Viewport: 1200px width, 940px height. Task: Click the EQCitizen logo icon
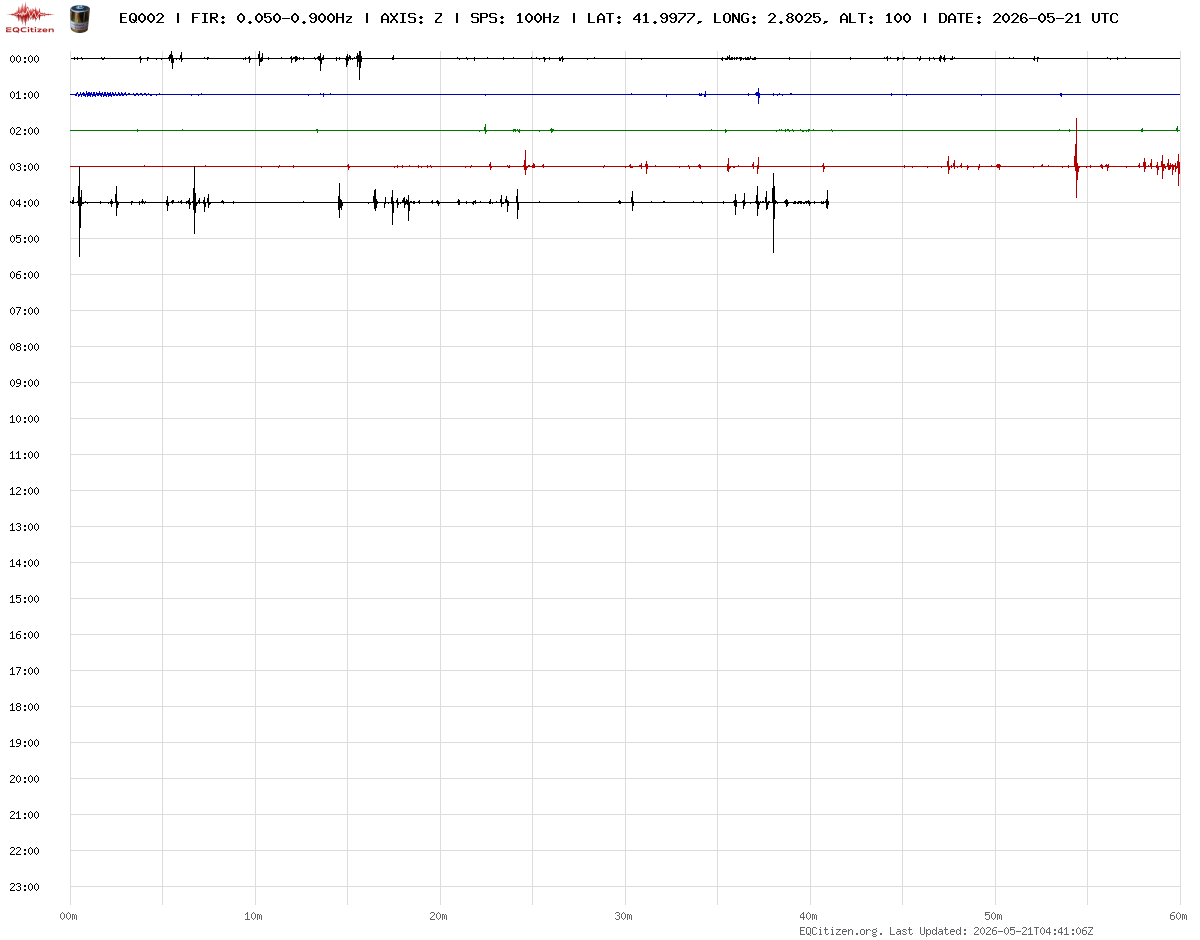30,17
